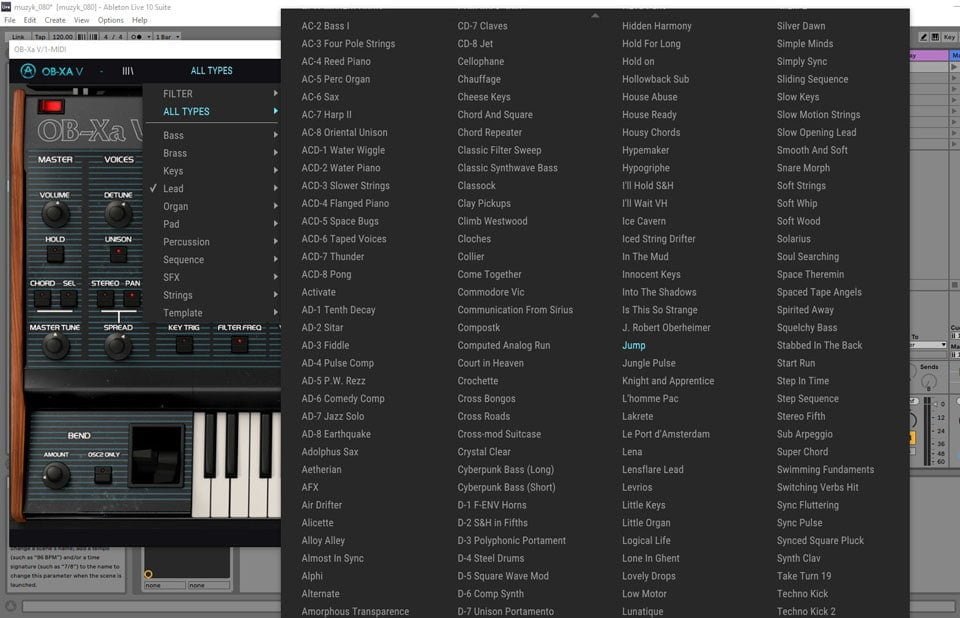Open the Options menu

(111, 20)
